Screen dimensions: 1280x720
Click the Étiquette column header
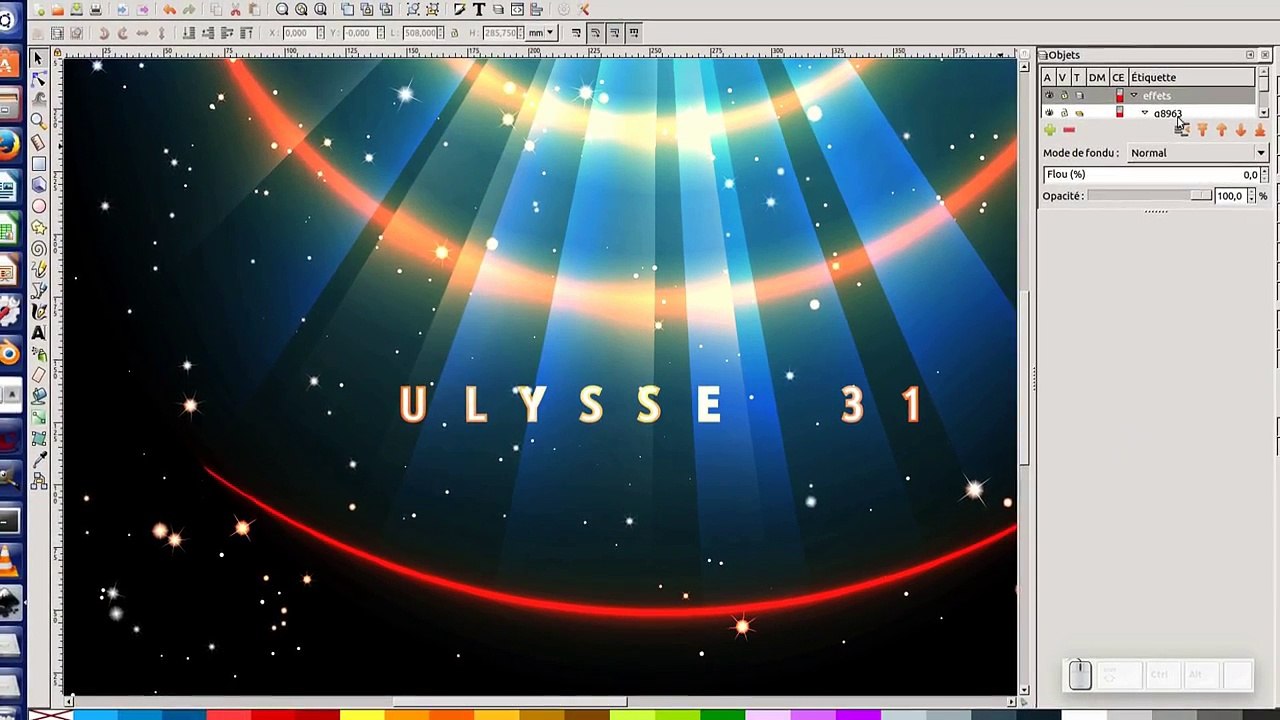point(1190,77)
